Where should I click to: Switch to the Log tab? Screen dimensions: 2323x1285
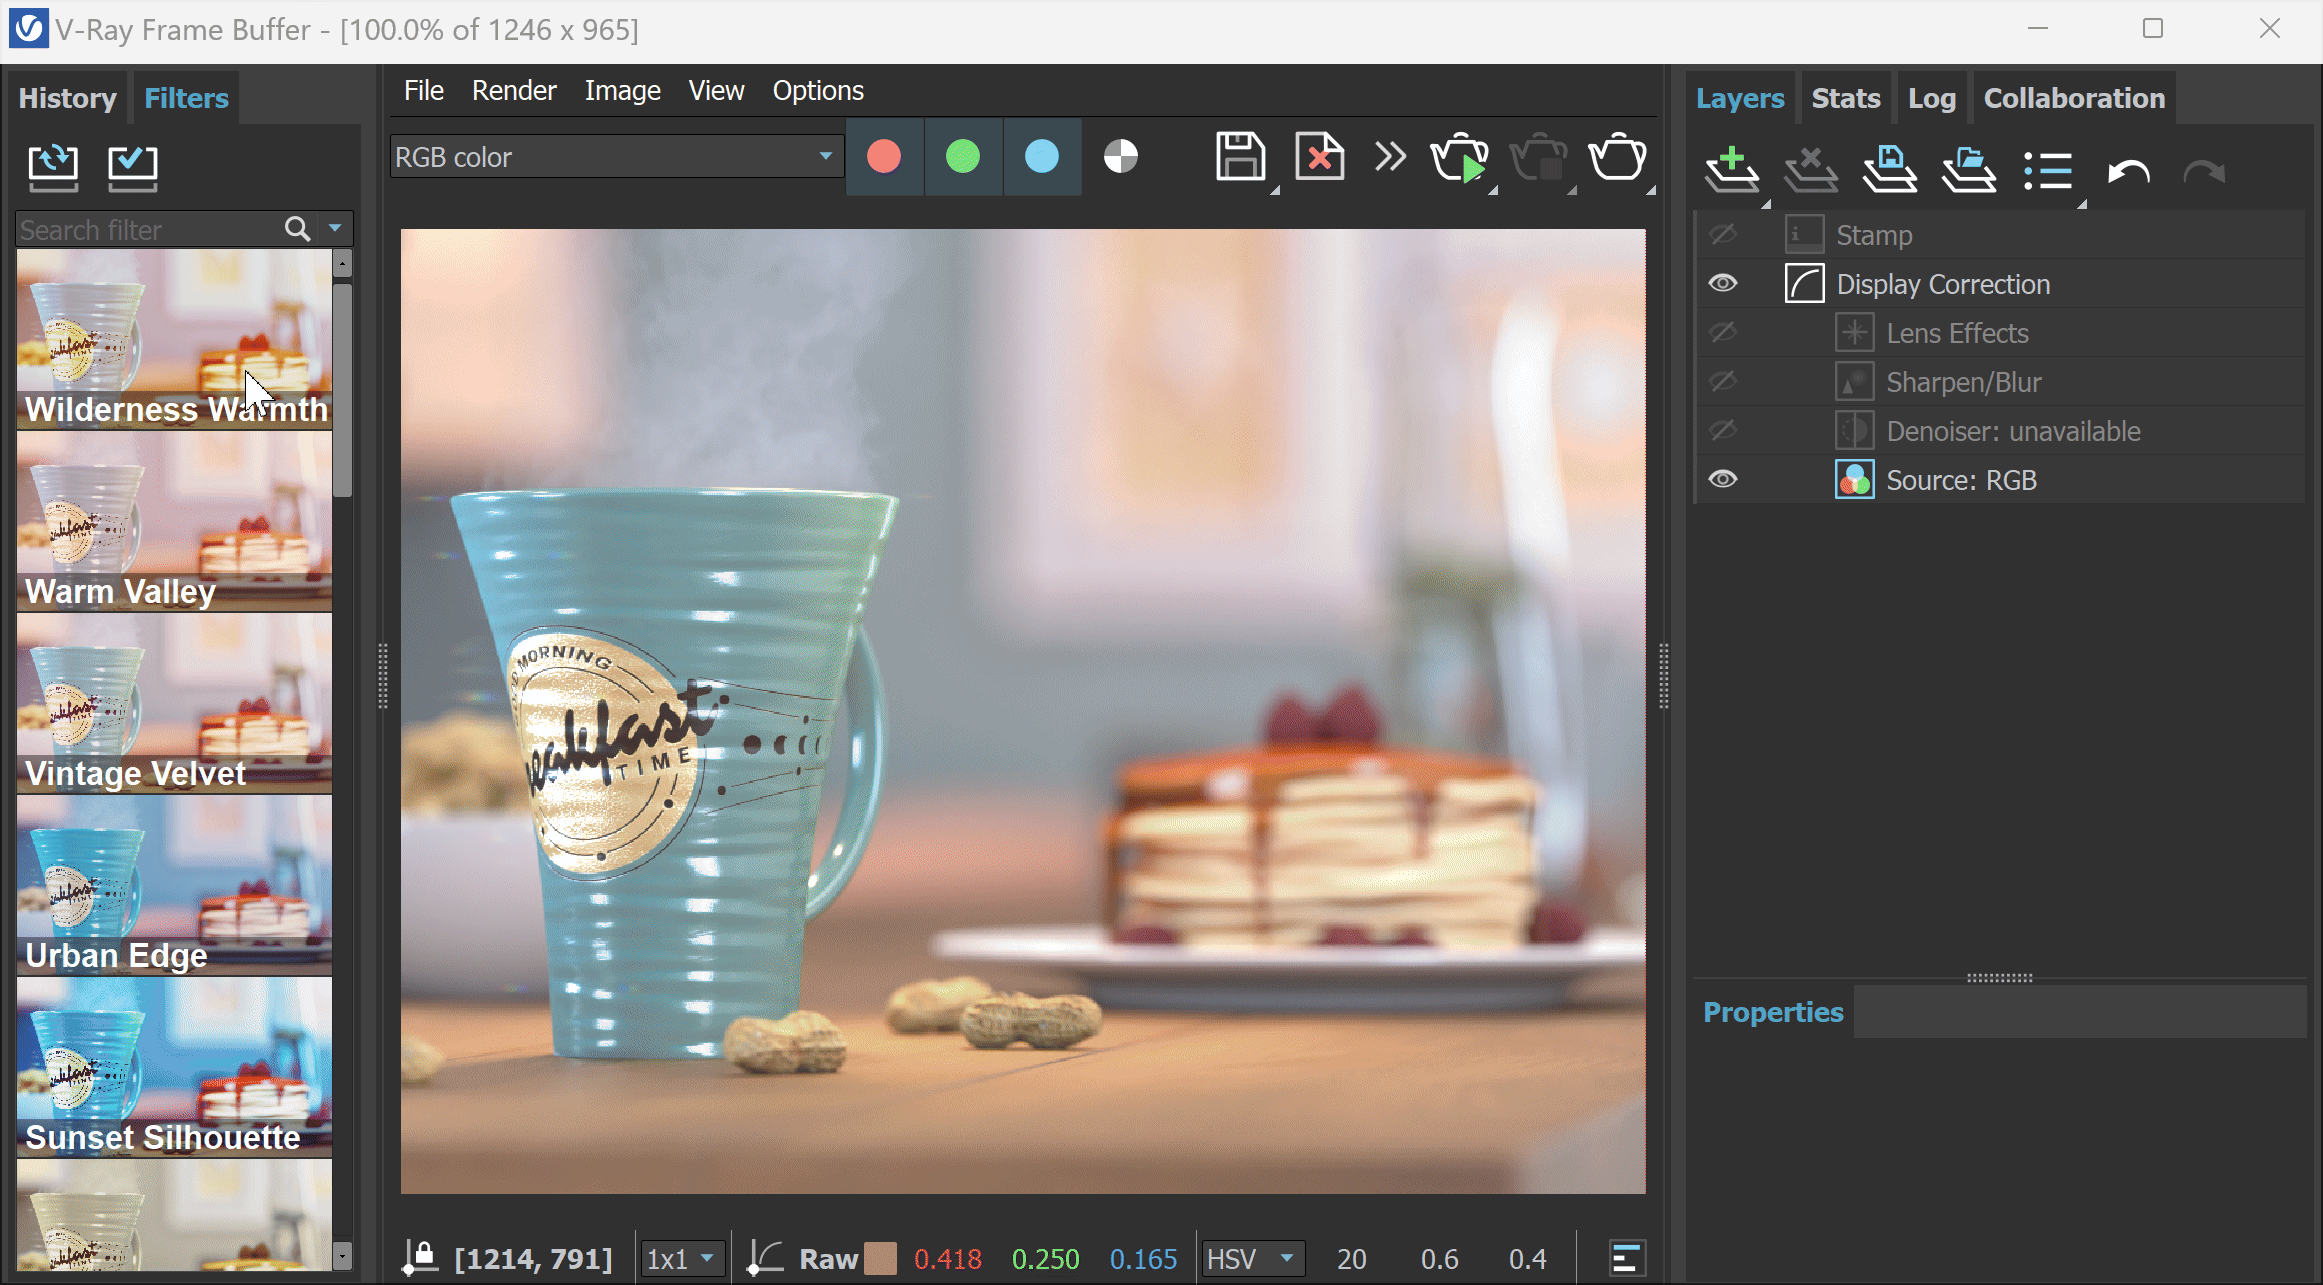[x=1931, y=98]
